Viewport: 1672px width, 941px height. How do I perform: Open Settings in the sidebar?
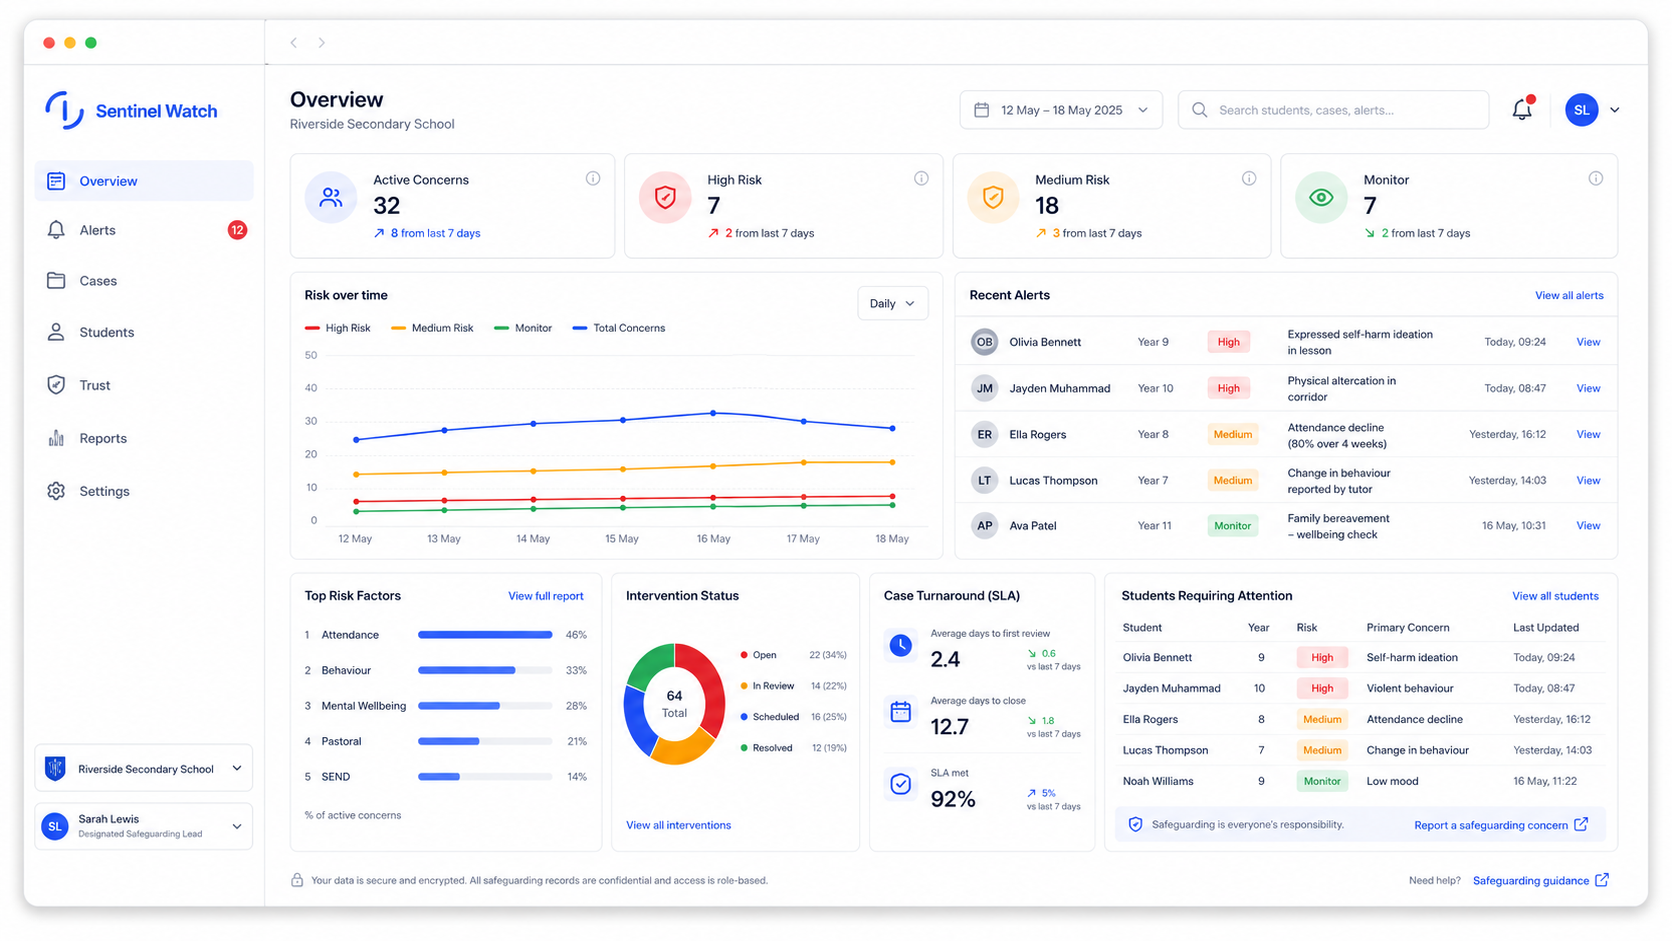[x=144, y=491]
